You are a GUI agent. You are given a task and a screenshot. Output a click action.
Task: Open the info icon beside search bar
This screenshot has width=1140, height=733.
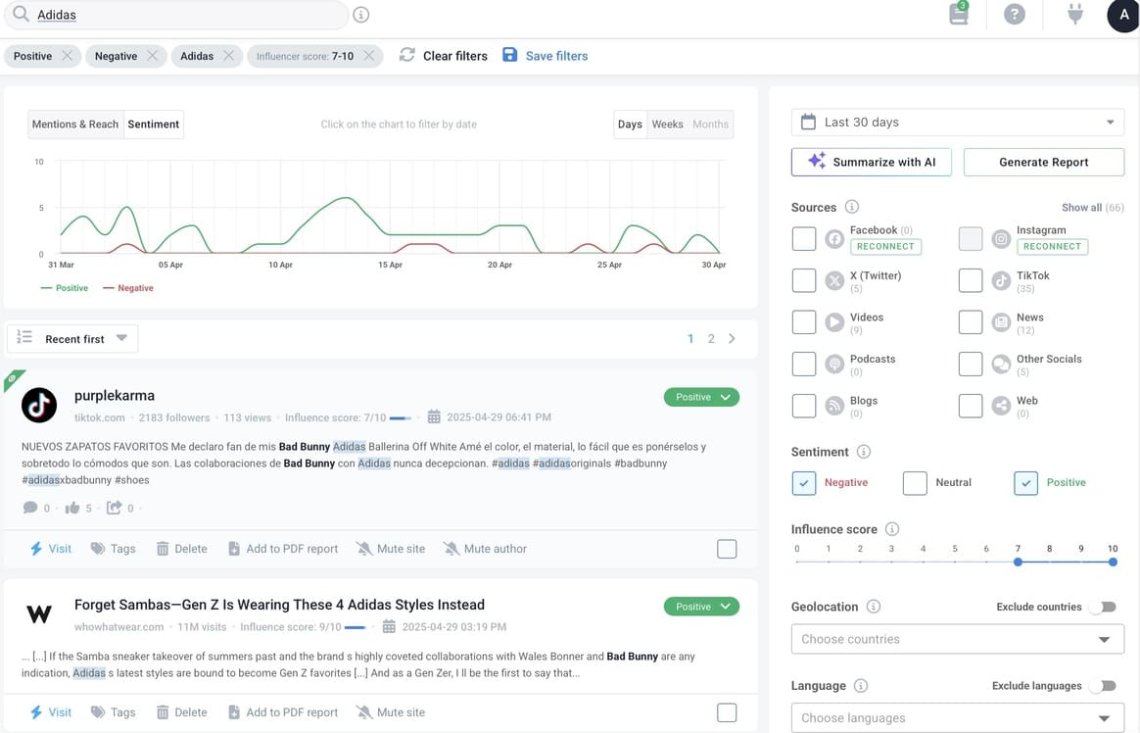pyautogui.click(x=361, y=15)
